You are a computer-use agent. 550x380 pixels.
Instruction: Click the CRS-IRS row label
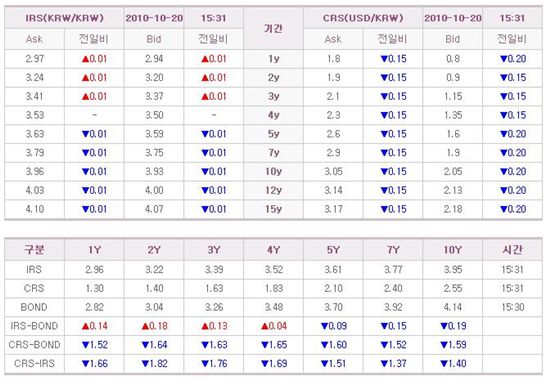tap(34, 364)
